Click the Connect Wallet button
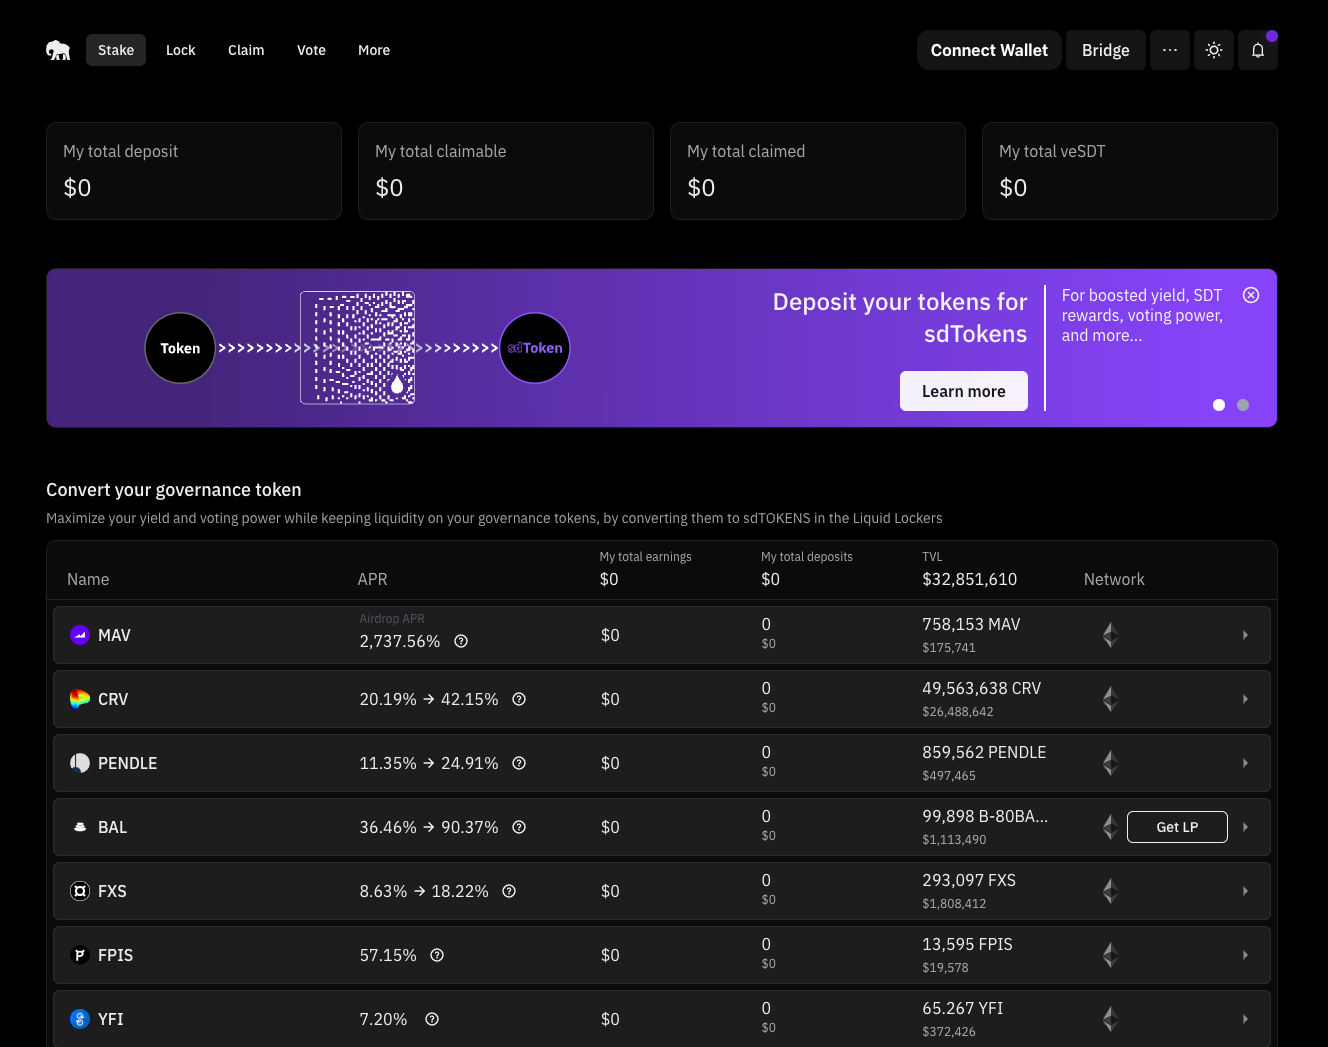This screenshot has height=1047, width=1328. [x=989, y=50]
